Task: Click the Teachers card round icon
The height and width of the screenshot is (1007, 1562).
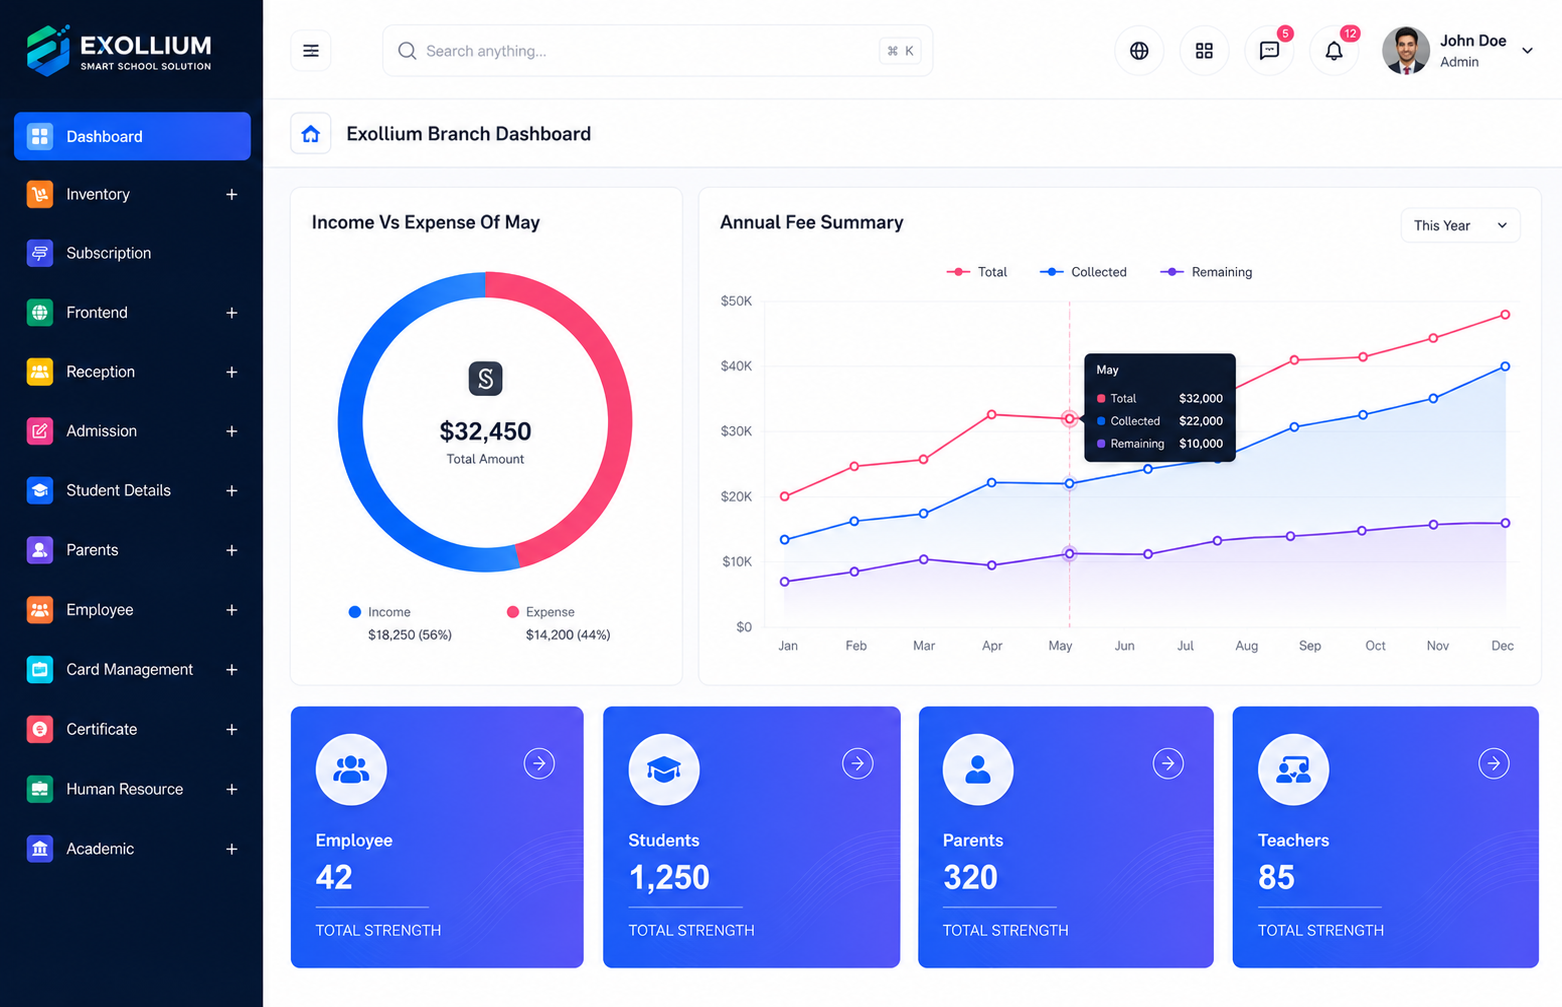Action: [x=1293, y=769]
